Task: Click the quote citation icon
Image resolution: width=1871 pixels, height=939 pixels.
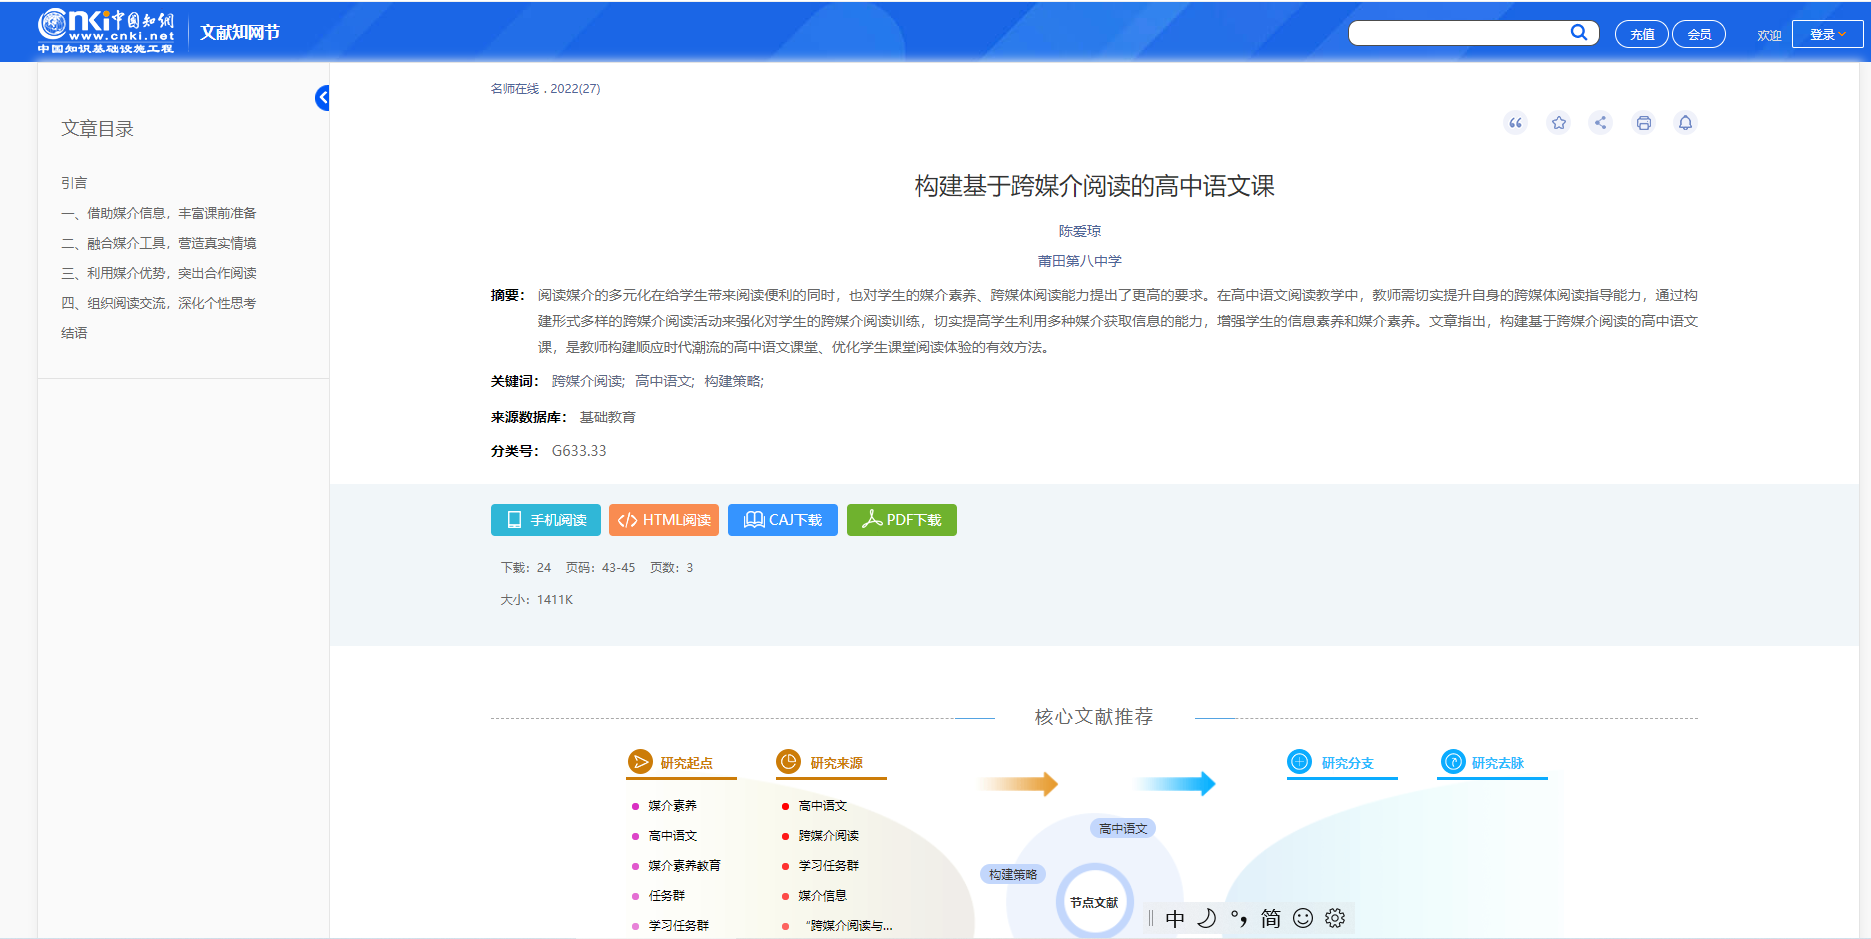Action: pyautogui.click(x=1515, y=123)
